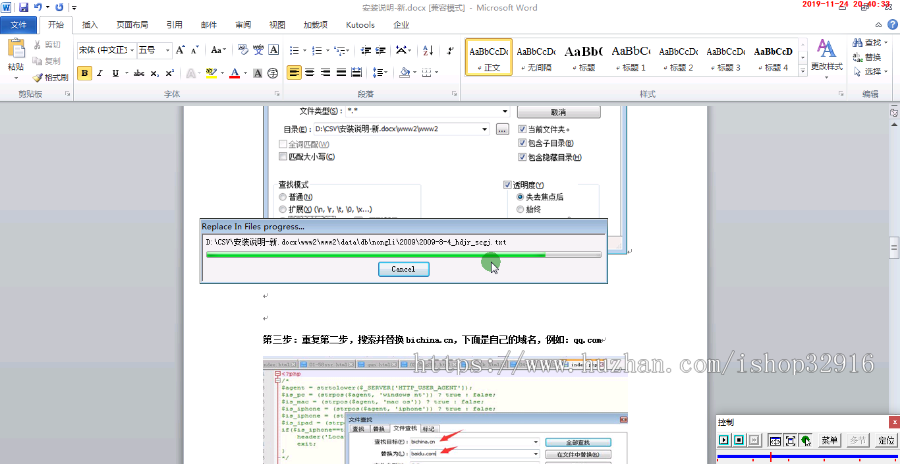Select center text alignment
Image resolution: width=900 pixels, height=464 pixels.
point(310,73)
